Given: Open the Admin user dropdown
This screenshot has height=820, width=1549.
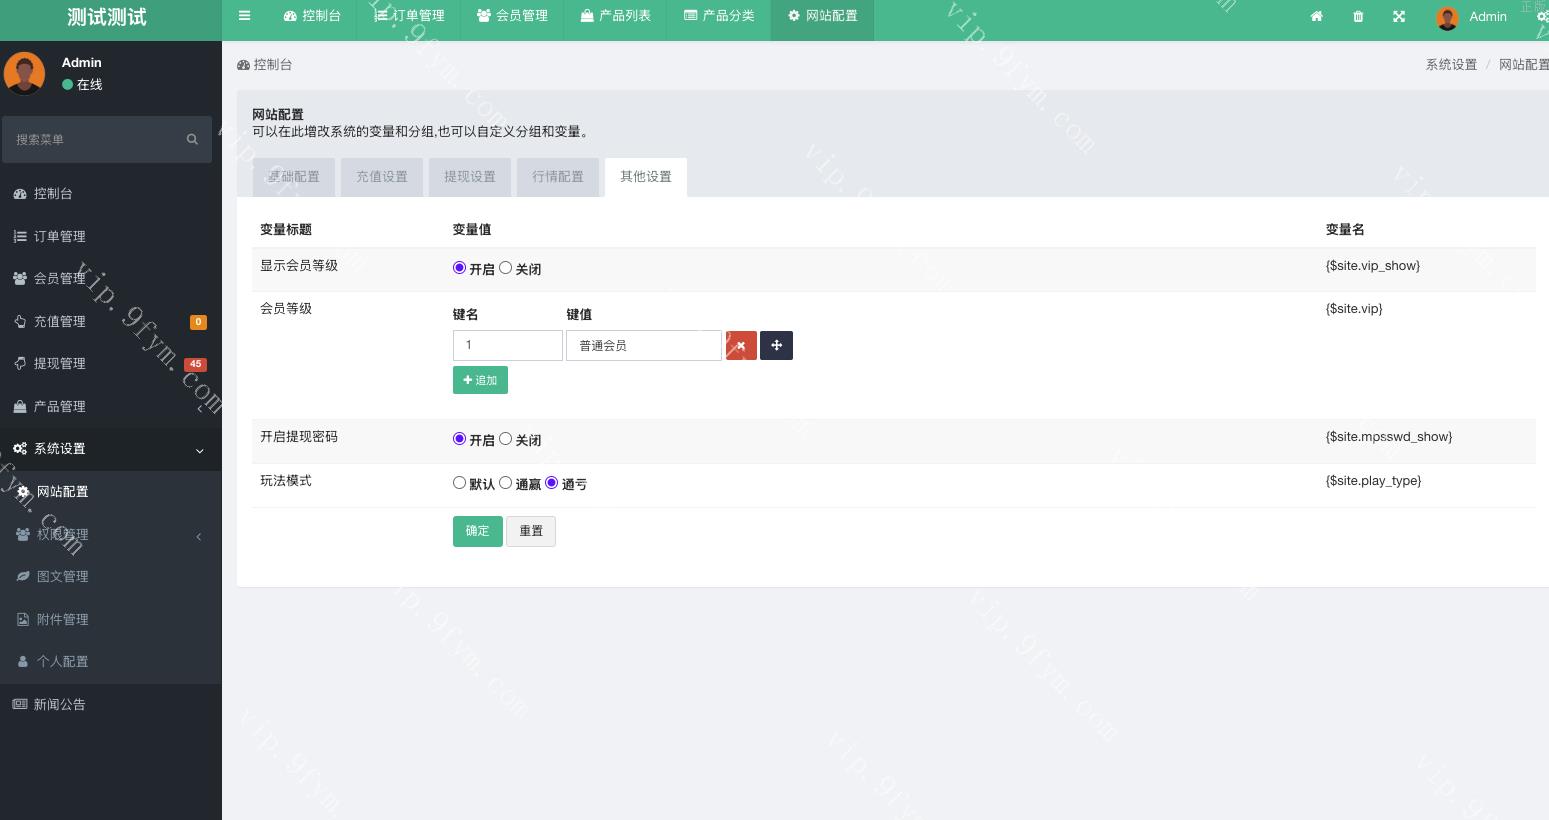Looking at the screenshot, I should tap(1472, 17).
